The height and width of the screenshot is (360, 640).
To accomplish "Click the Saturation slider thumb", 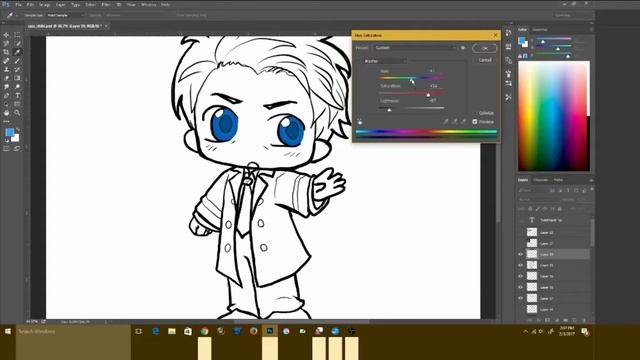I will tap(428, 95).
